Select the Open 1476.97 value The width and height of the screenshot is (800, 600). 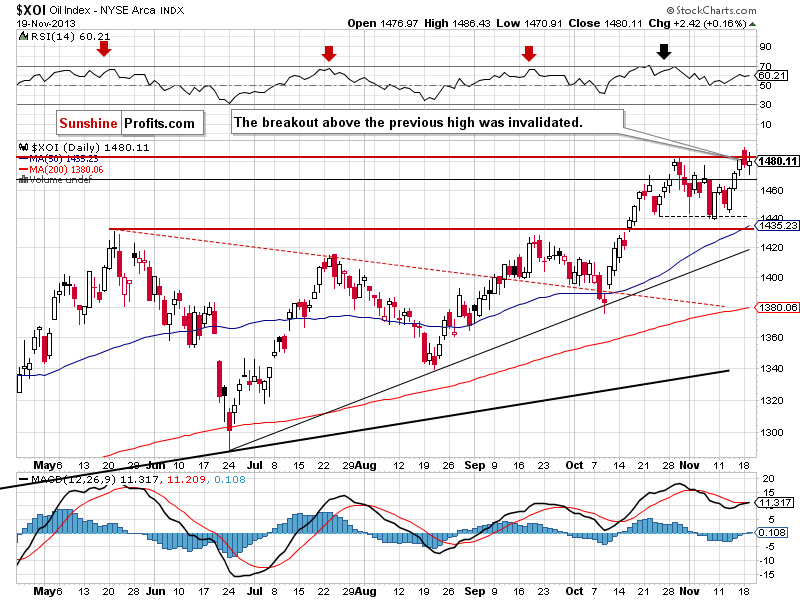pyautogui.click(x=383, y=23)
